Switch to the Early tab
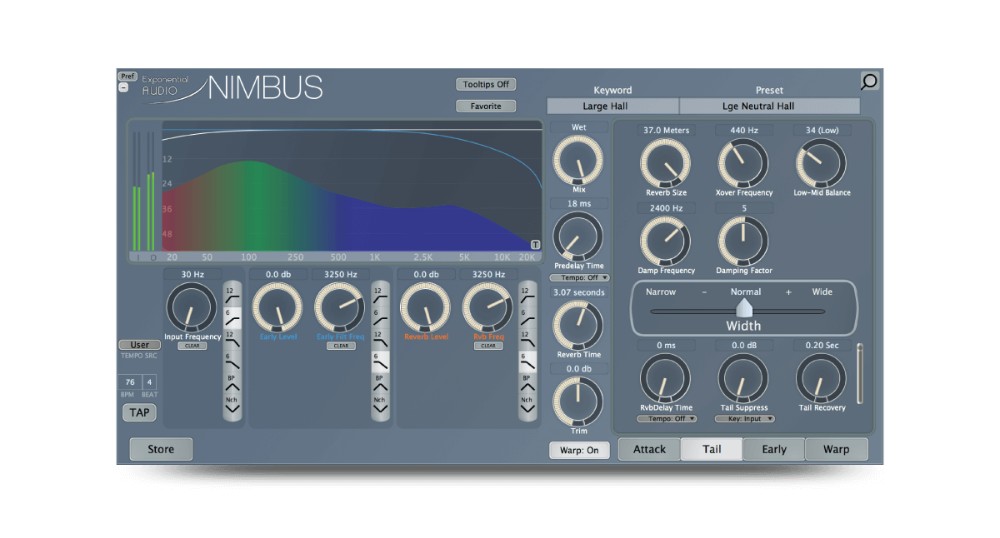Image resolution: width=1000 pixels, height=538 pixels. click(x=774, y=449)
